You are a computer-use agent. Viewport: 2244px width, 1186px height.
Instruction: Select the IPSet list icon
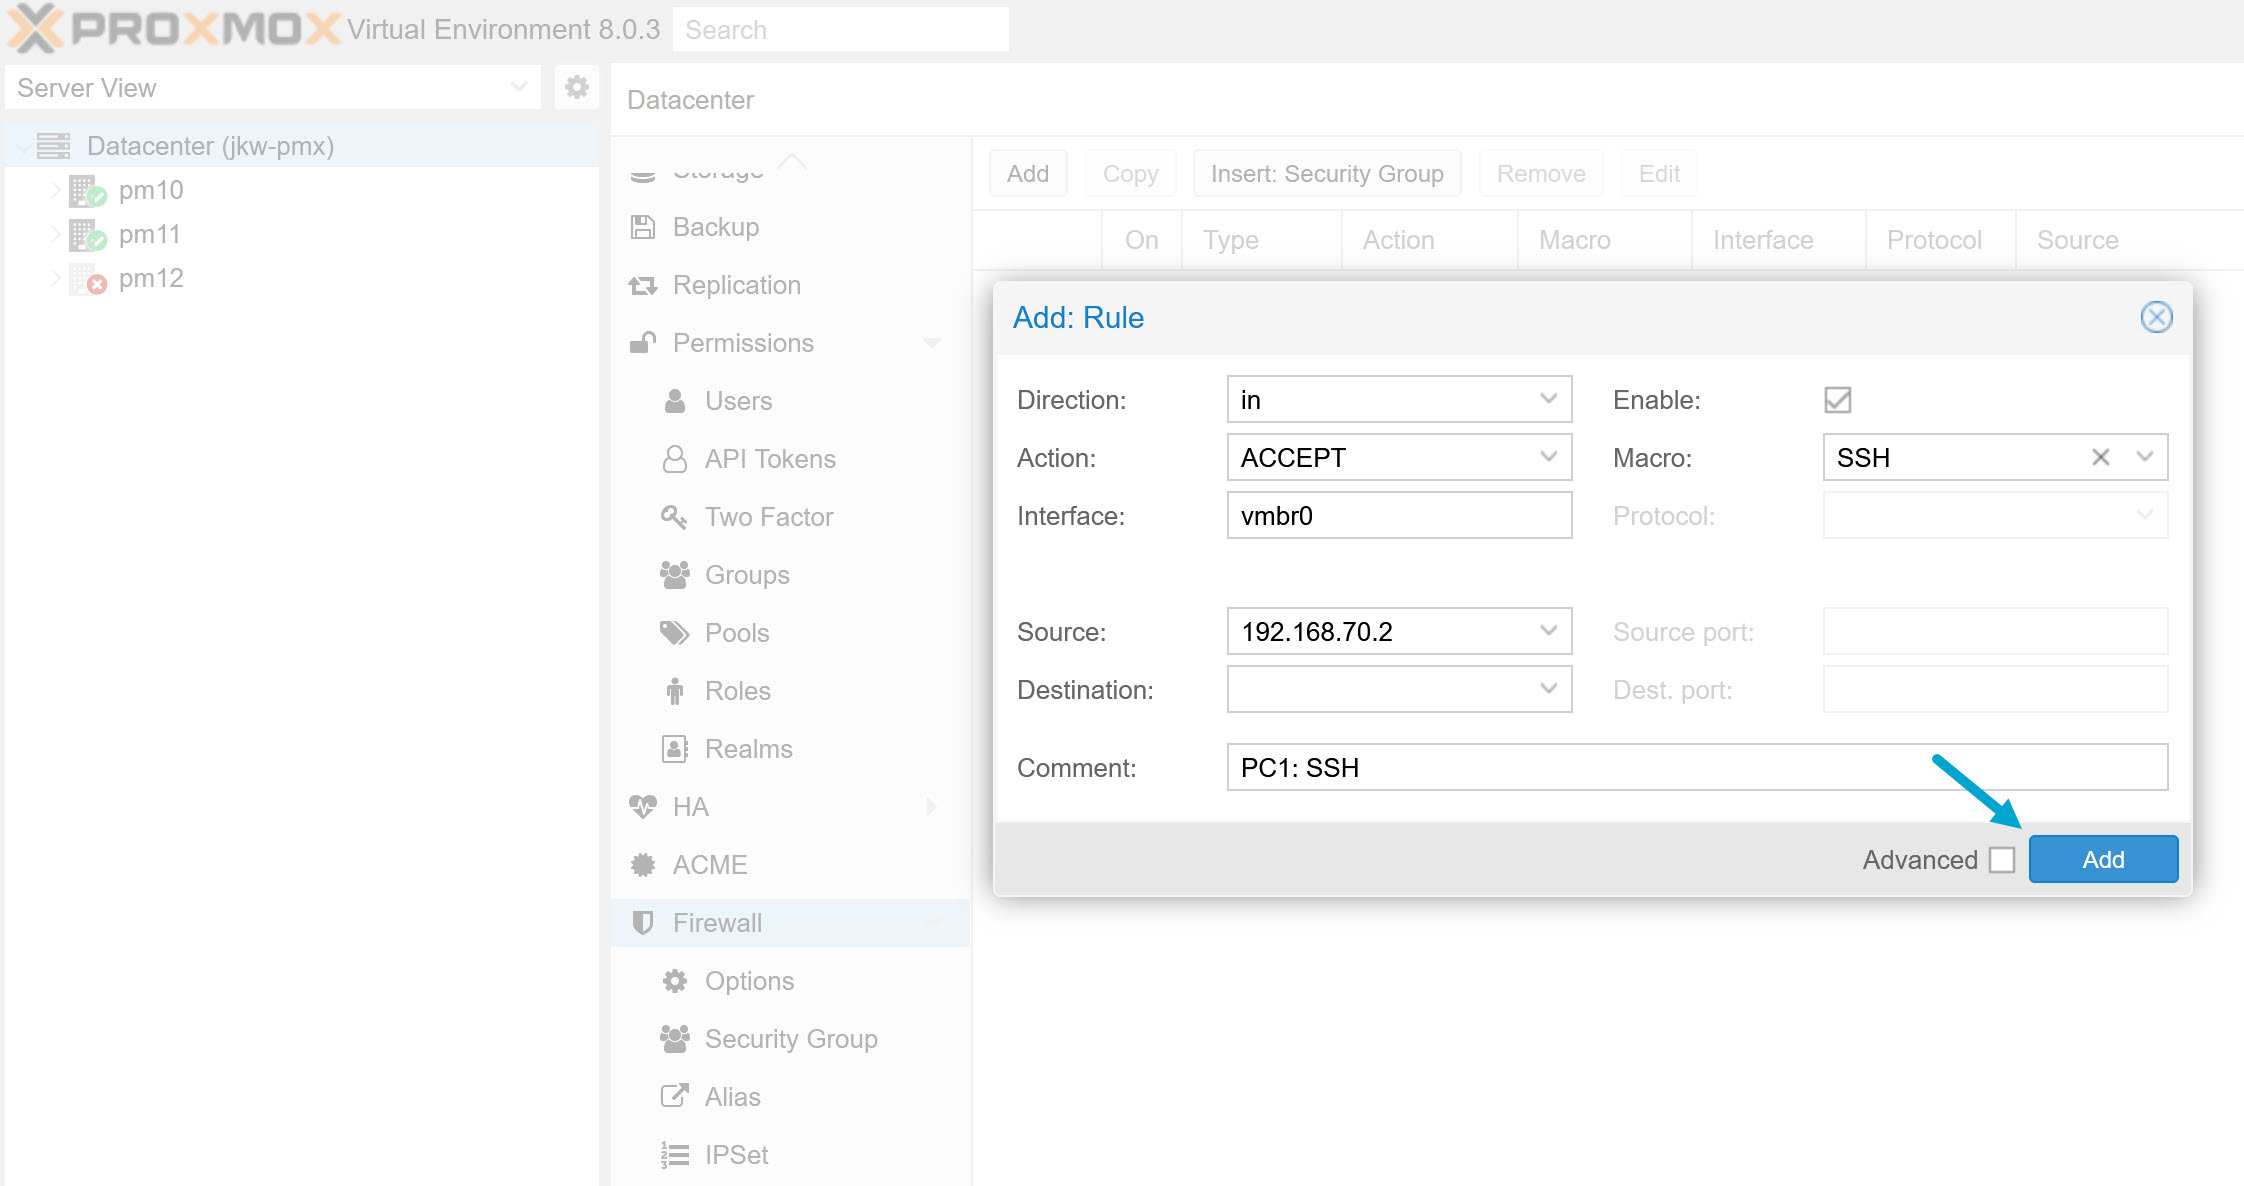coord(674,1154)
